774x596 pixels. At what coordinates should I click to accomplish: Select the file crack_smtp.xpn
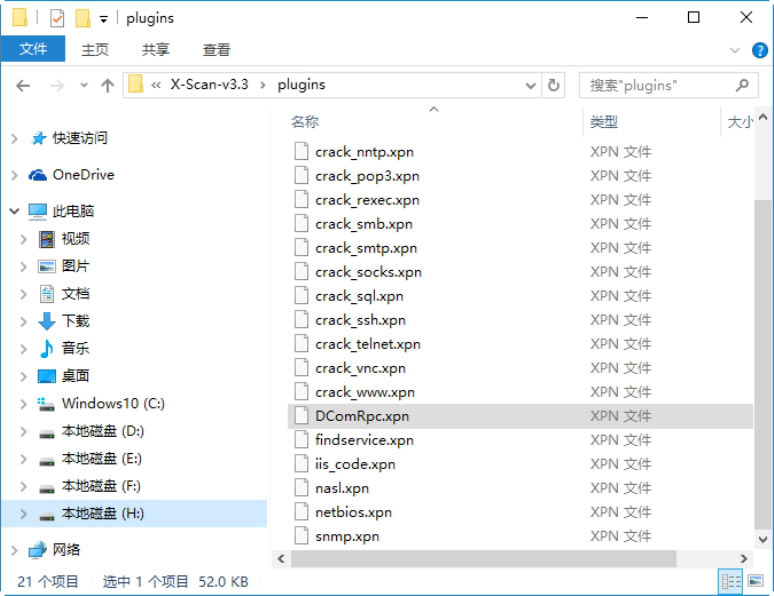click(366, 248)
